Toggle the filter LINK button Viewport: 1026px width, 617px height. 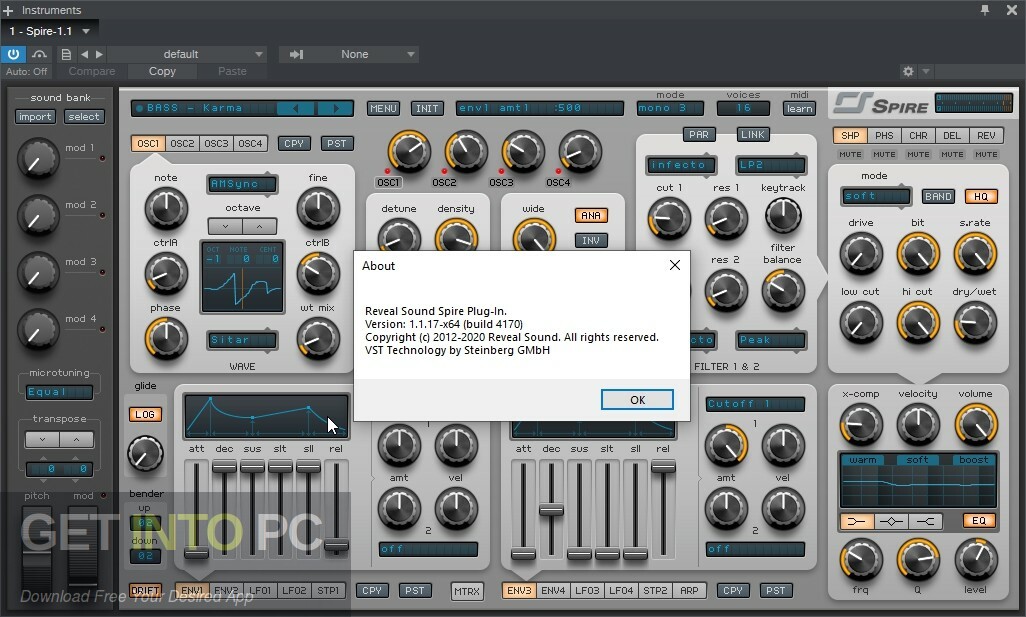[x=752, y=135]
